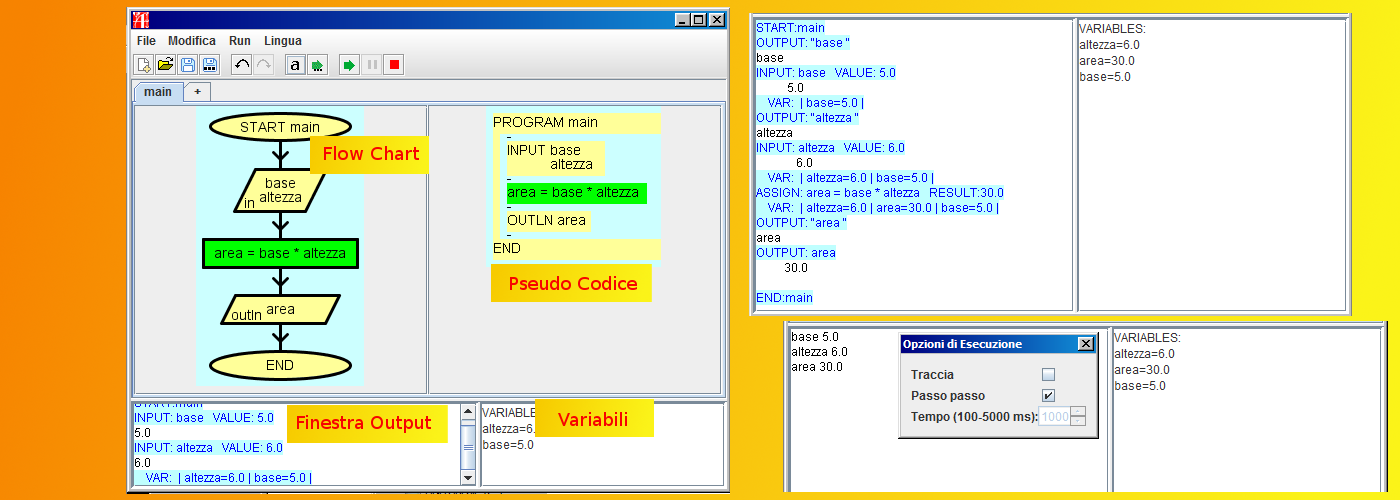Click the New file toolbar icon
The image size is (1400, 500).
[144, 65]
